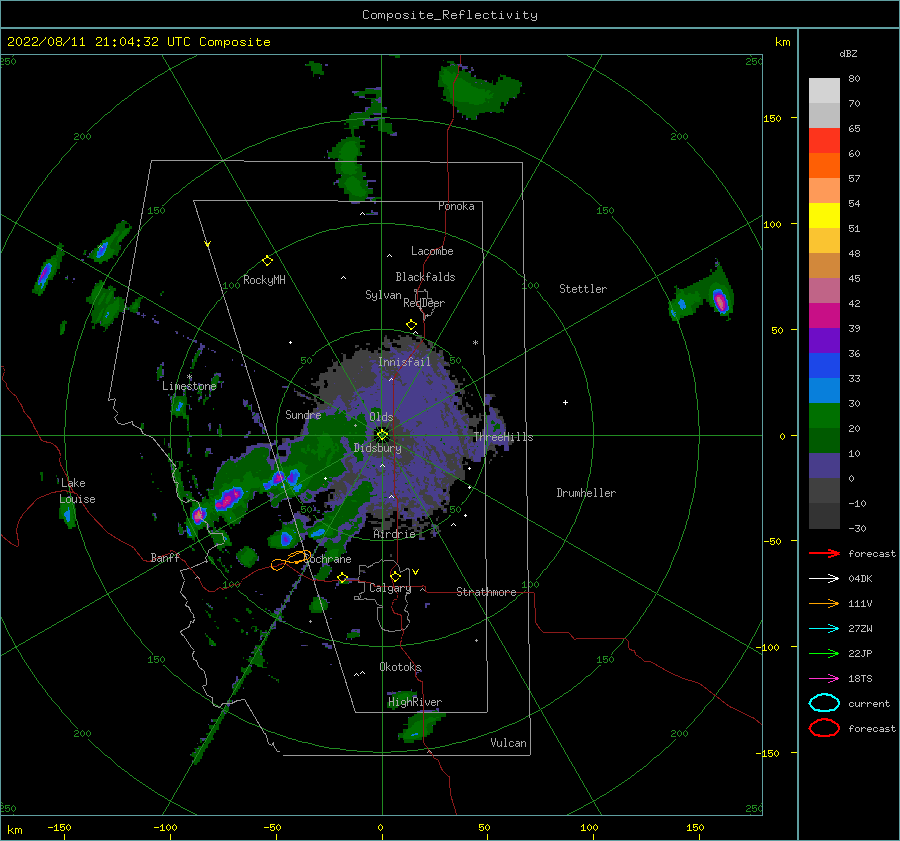Click the magenta 39-42 dBZ color swatch
Screen dimensions: 900x841
pos(824,316)
